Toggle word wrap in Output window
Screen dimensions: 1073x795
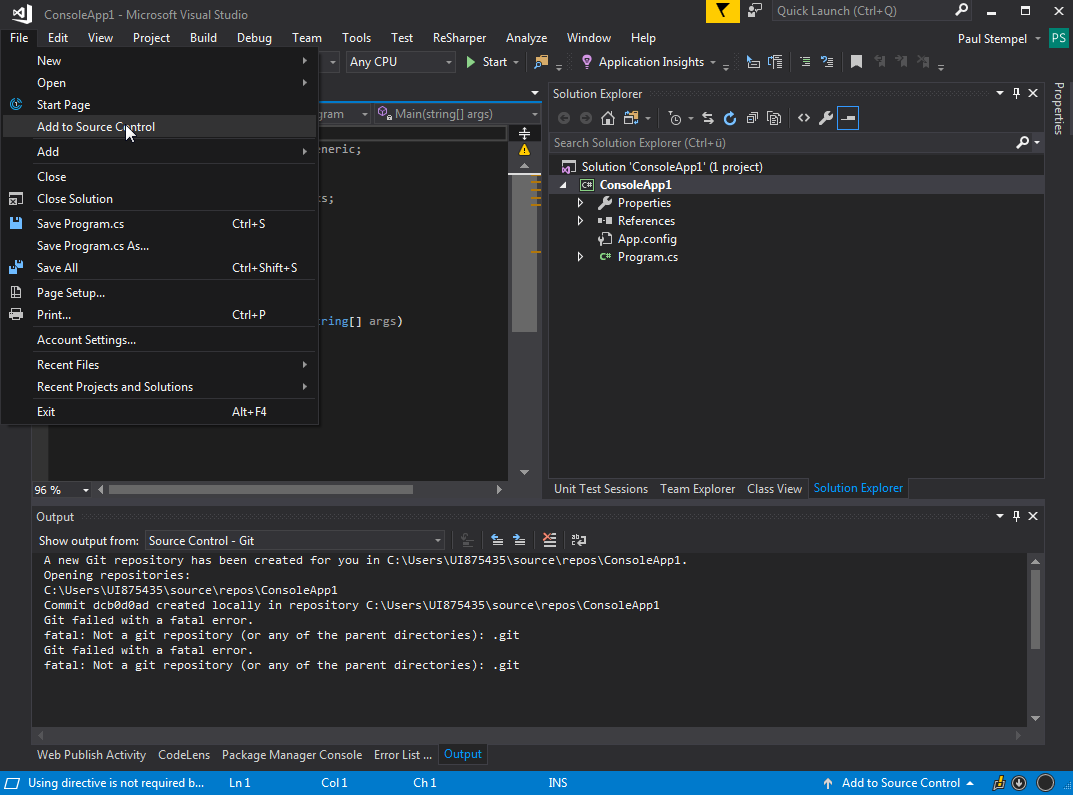579,540
